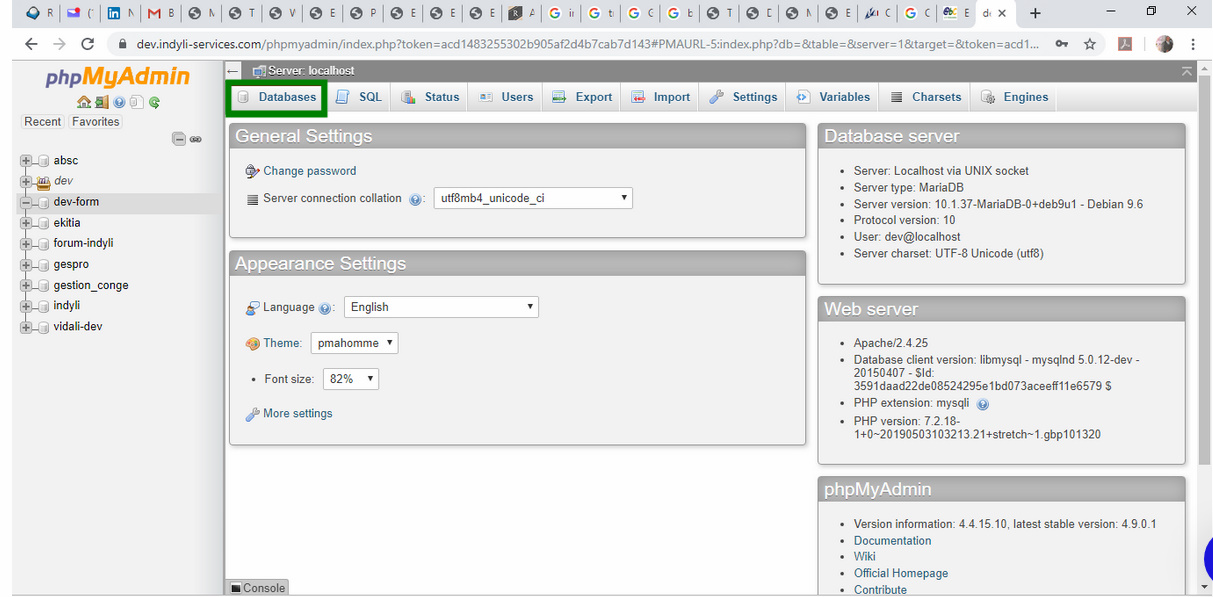Click the chain link icon above the database tree

pos(196,139)
